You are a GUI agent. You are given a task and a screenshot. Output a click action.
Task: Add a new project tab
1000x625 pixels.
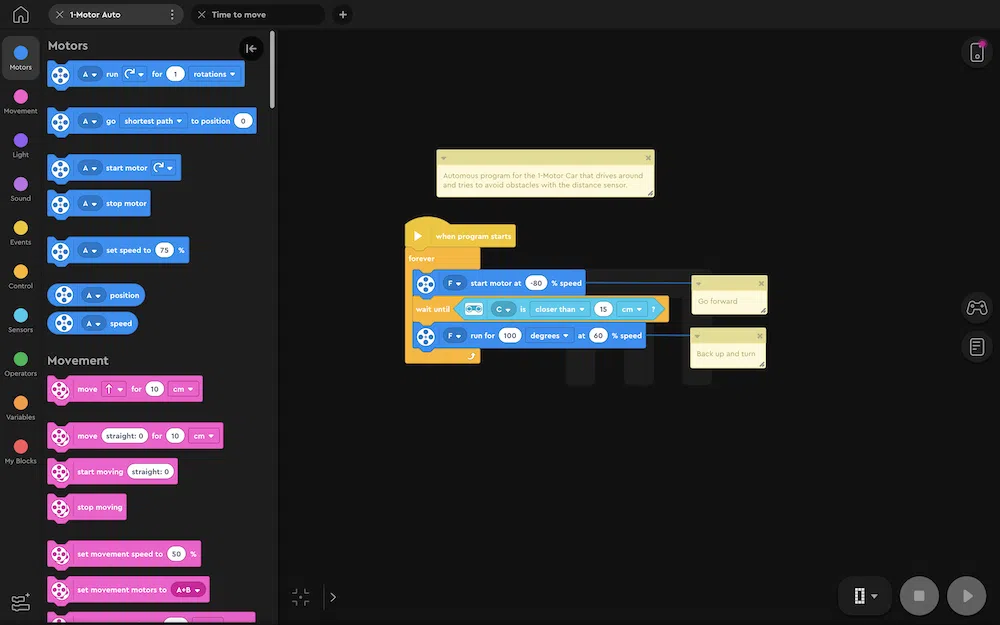pyautogui.click(x=343, y=15)
